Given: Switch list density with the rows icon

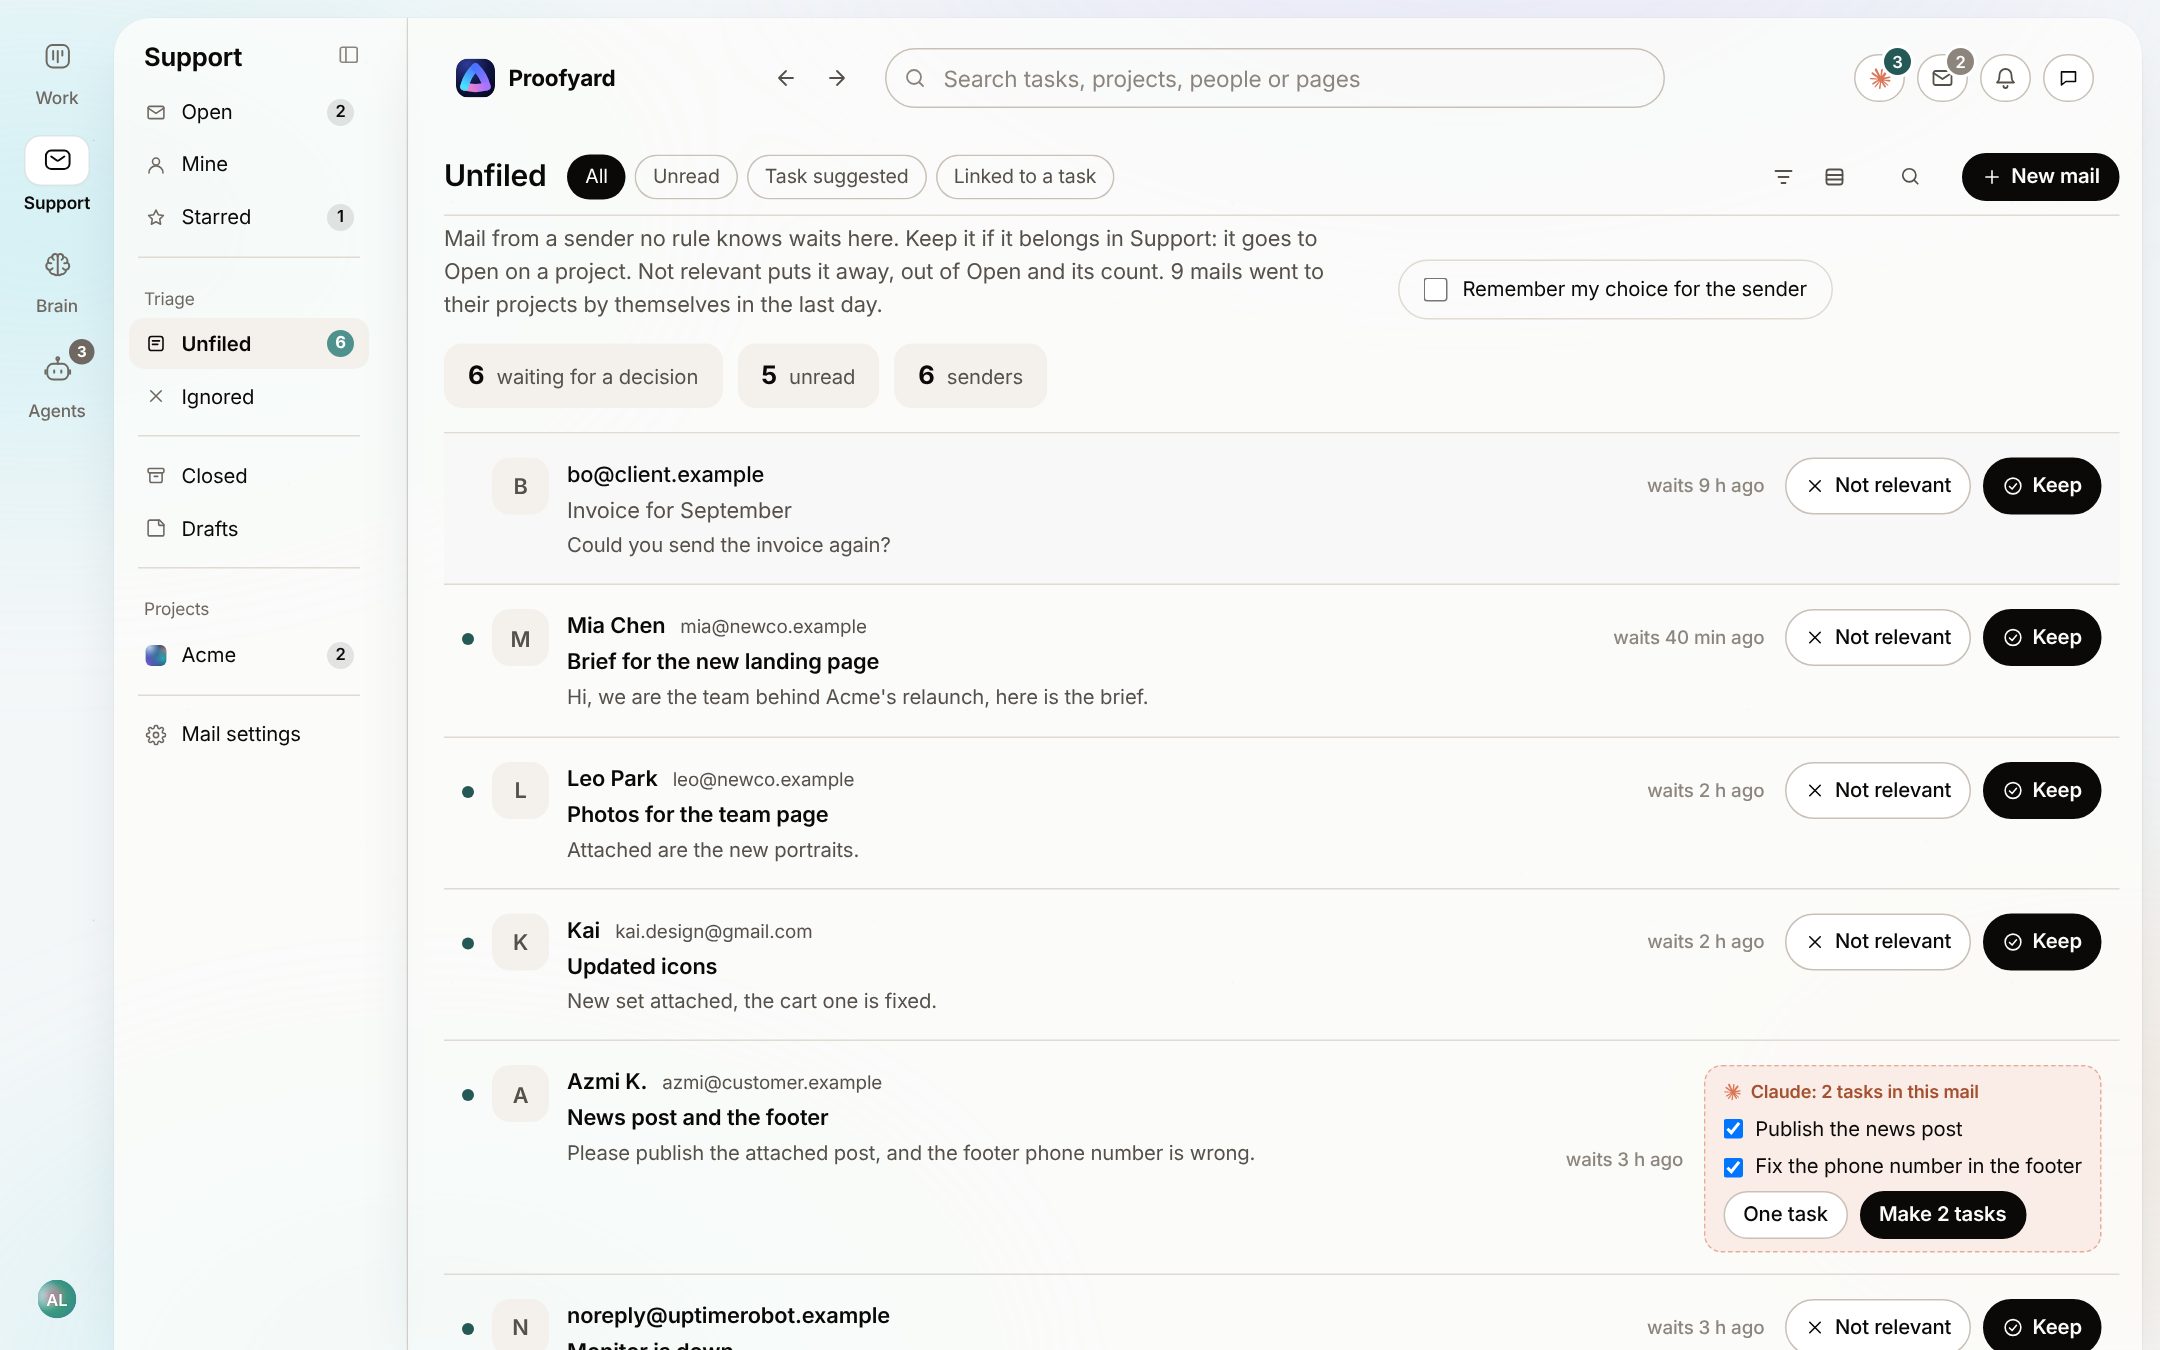Looking at the screenshot, I should tap(1834, 177).
